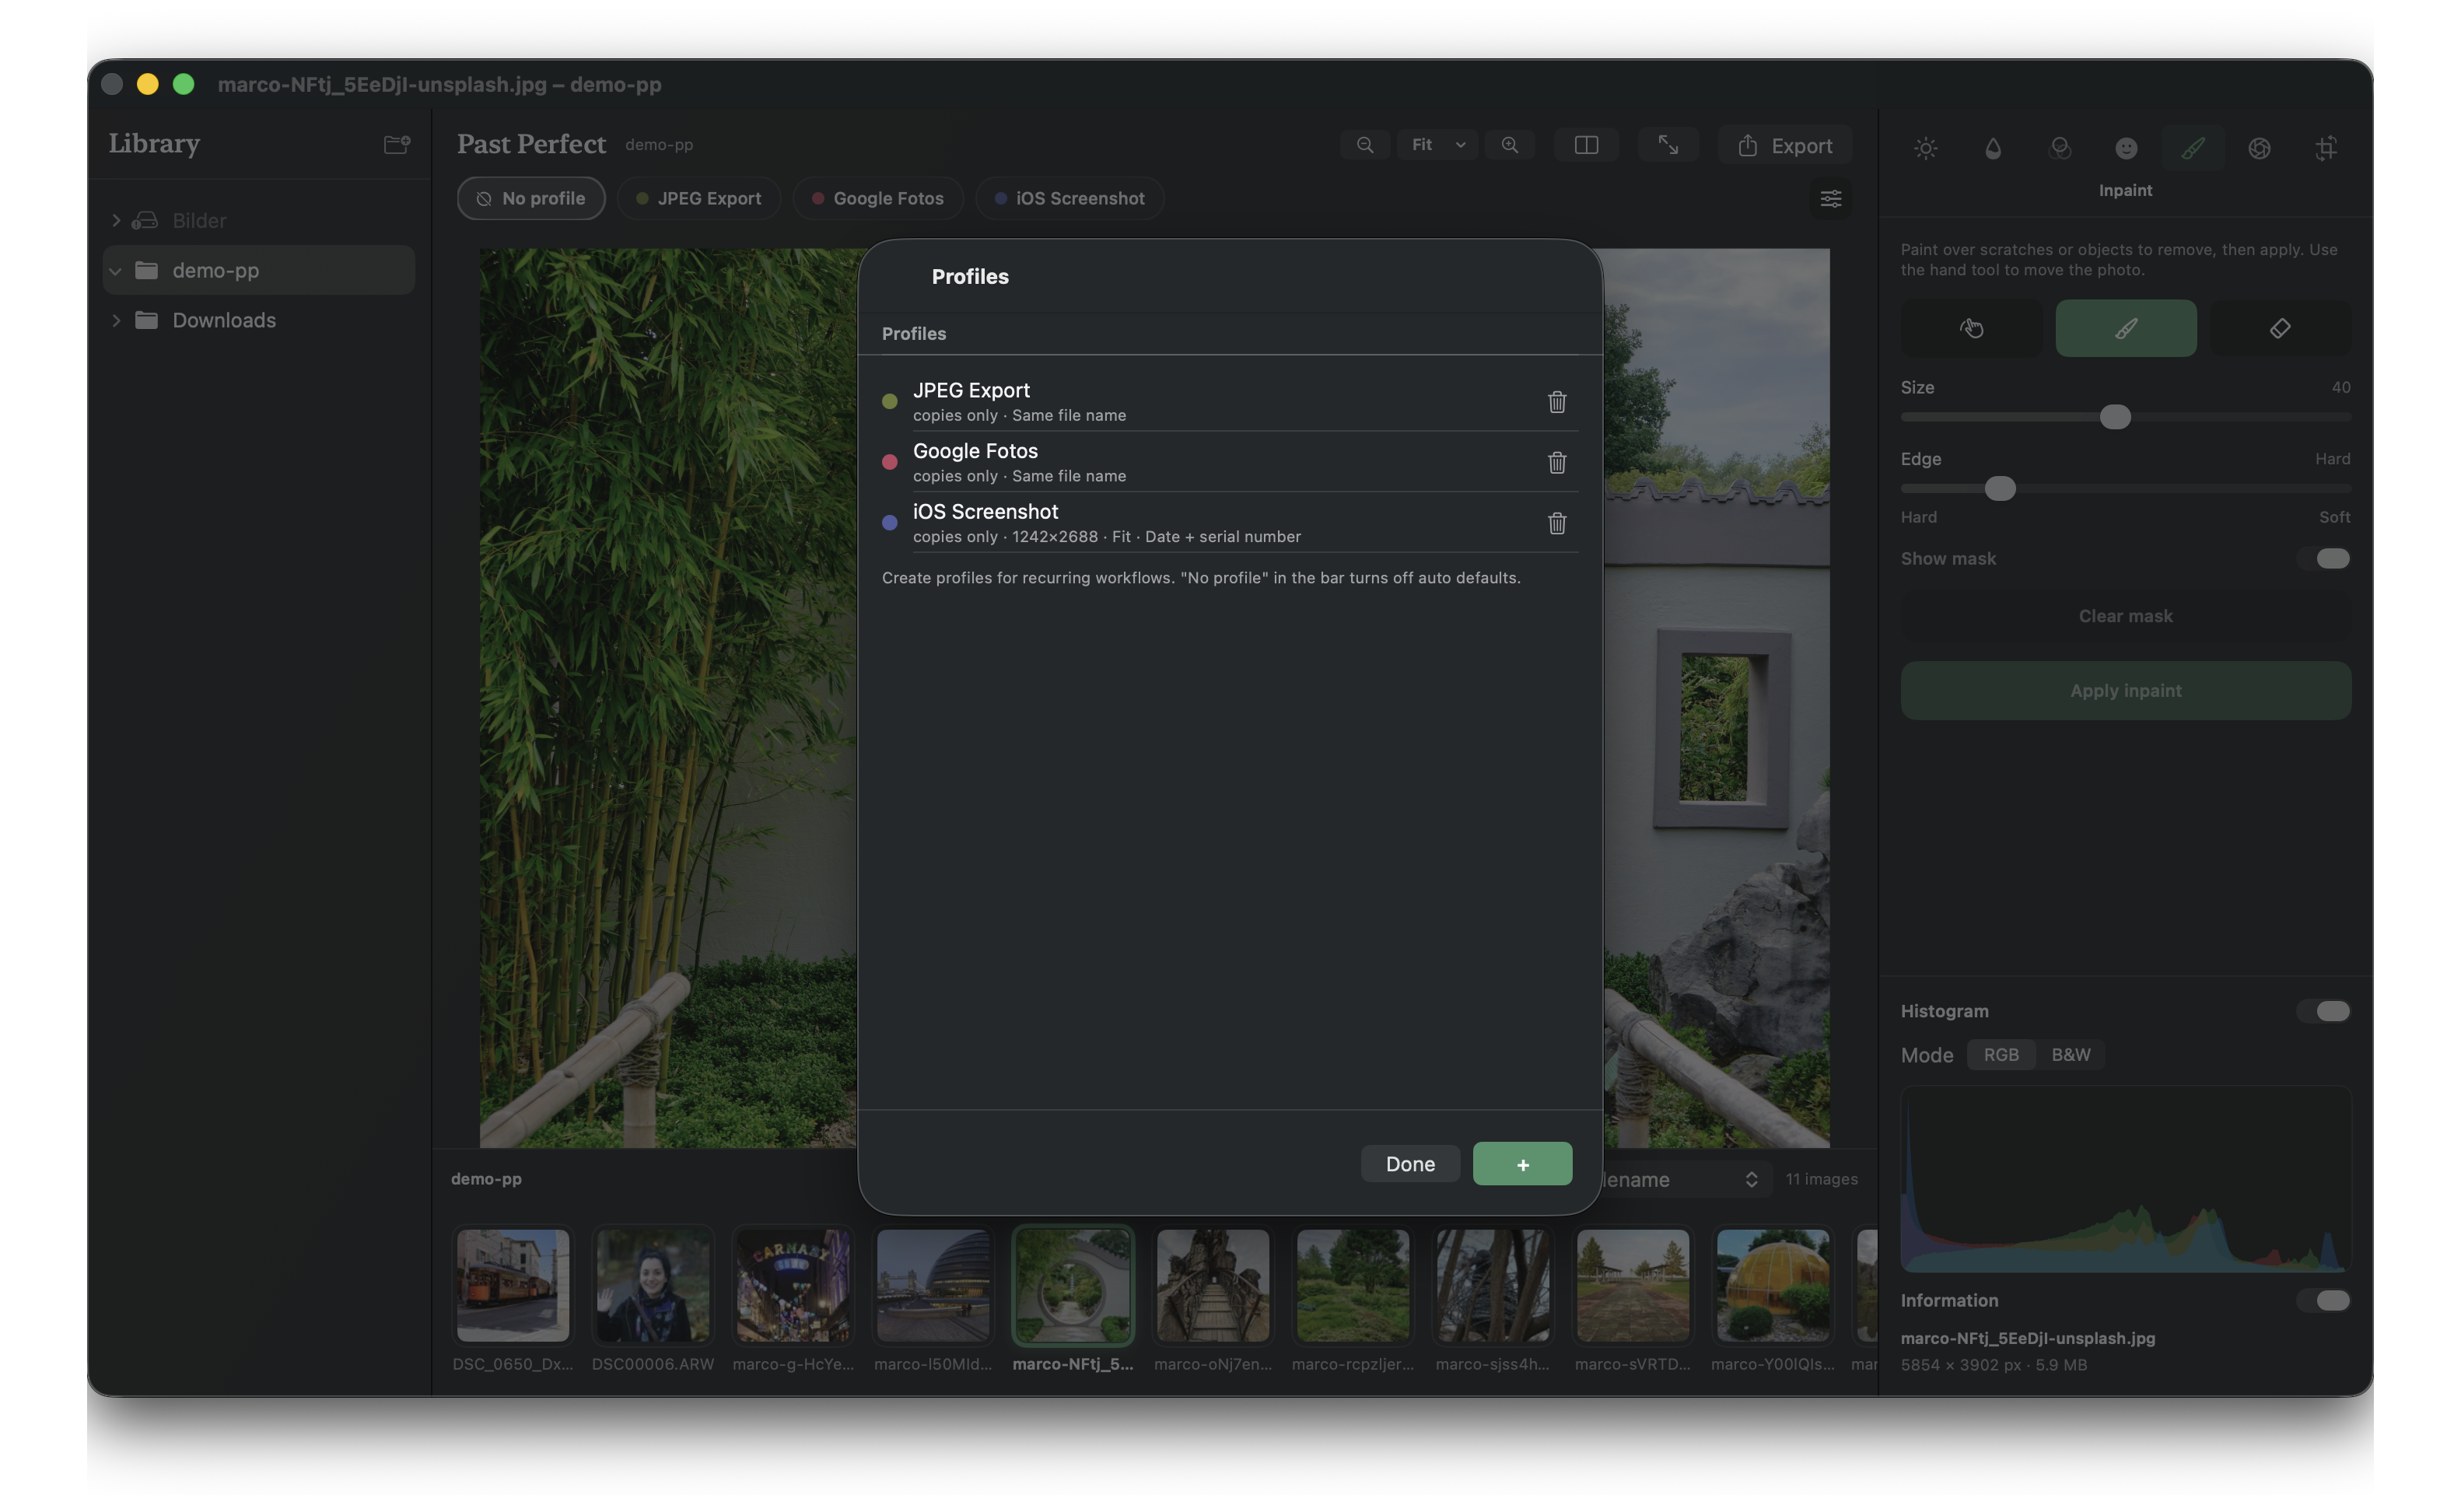
Task: Toggle the Information panel switch
Action: click(2325, 1300)
